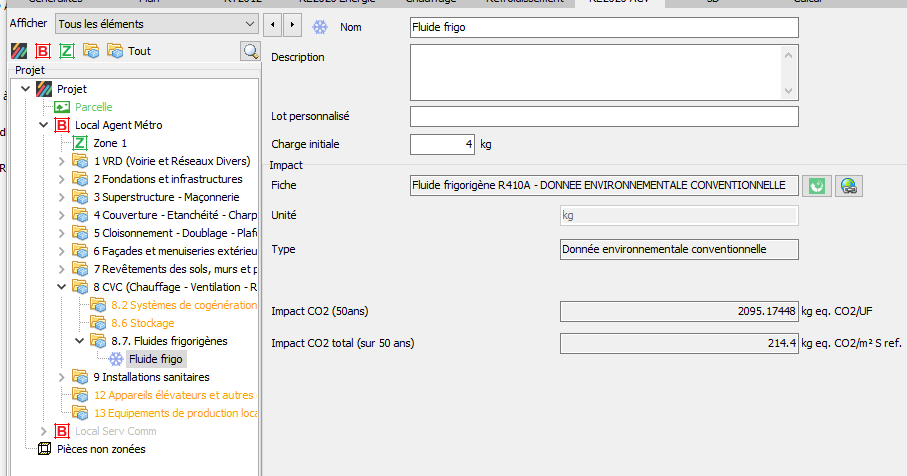Click the green Z zone filter icon
Viewport: 907px width, 476px height.
(x=66, y=50)
